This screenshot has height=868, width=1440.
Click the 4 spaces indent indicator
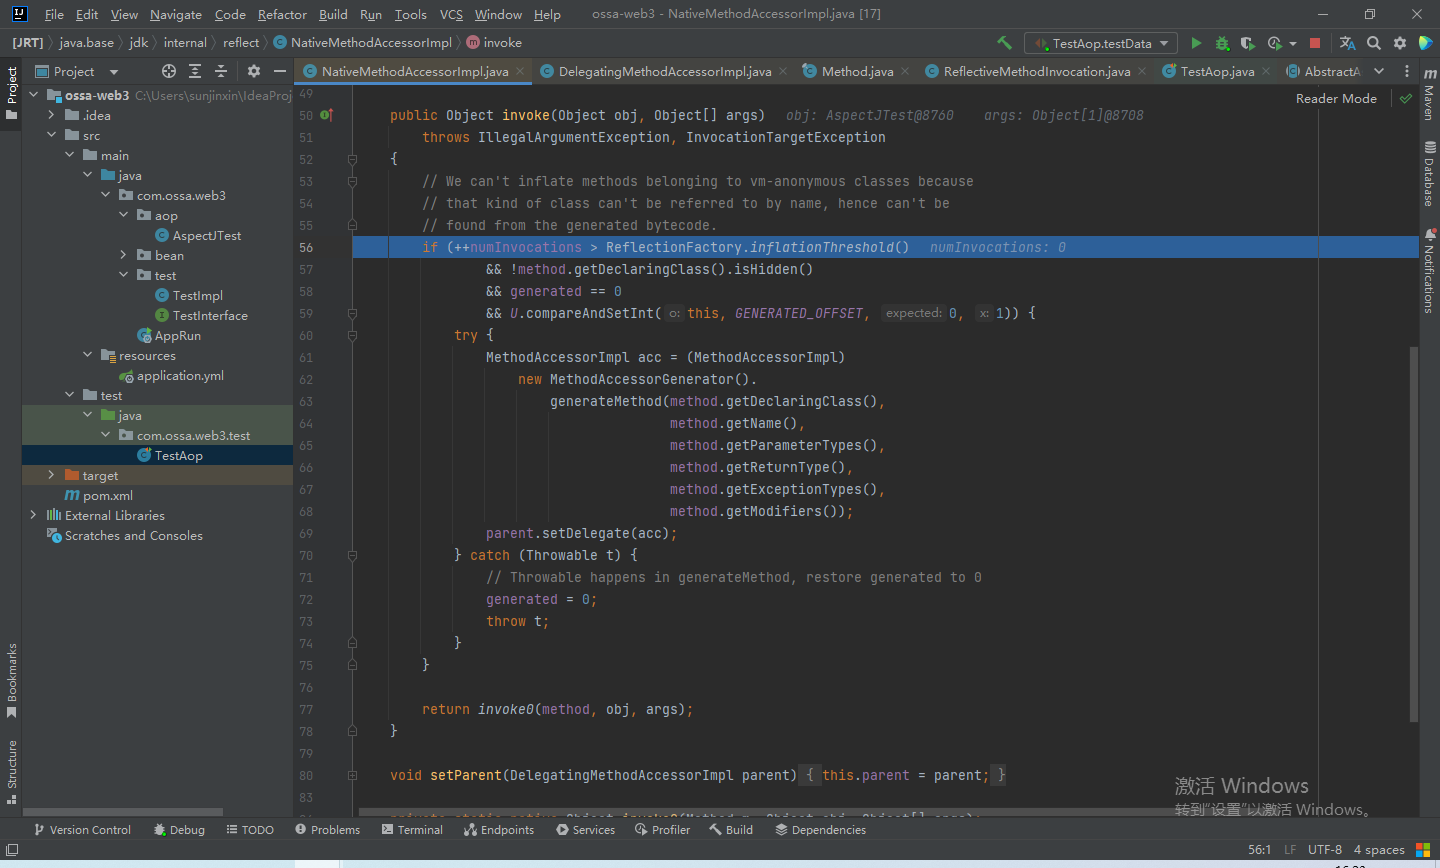click(1379, 850)
